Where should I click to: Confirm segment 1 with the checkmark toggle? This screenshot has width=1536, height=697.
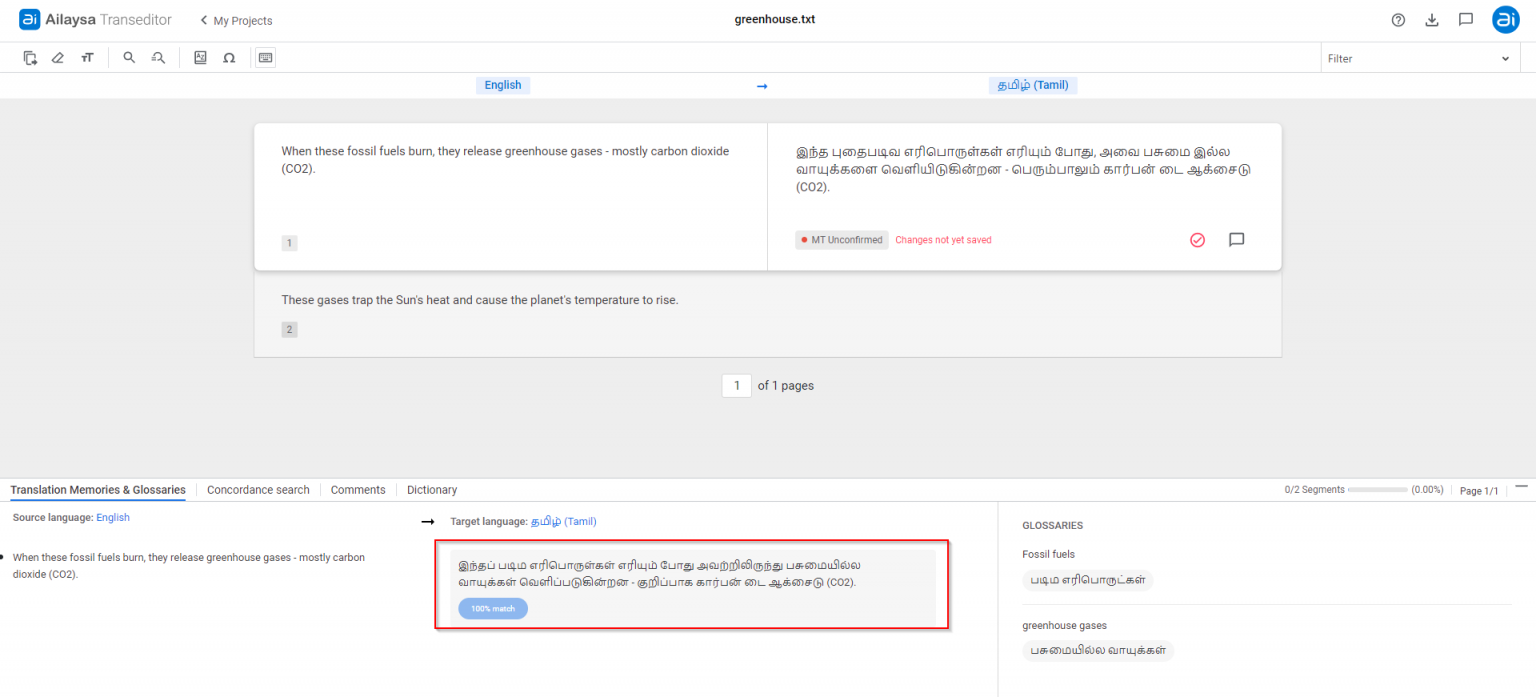pyautogui.click(x=1197, y=239)
